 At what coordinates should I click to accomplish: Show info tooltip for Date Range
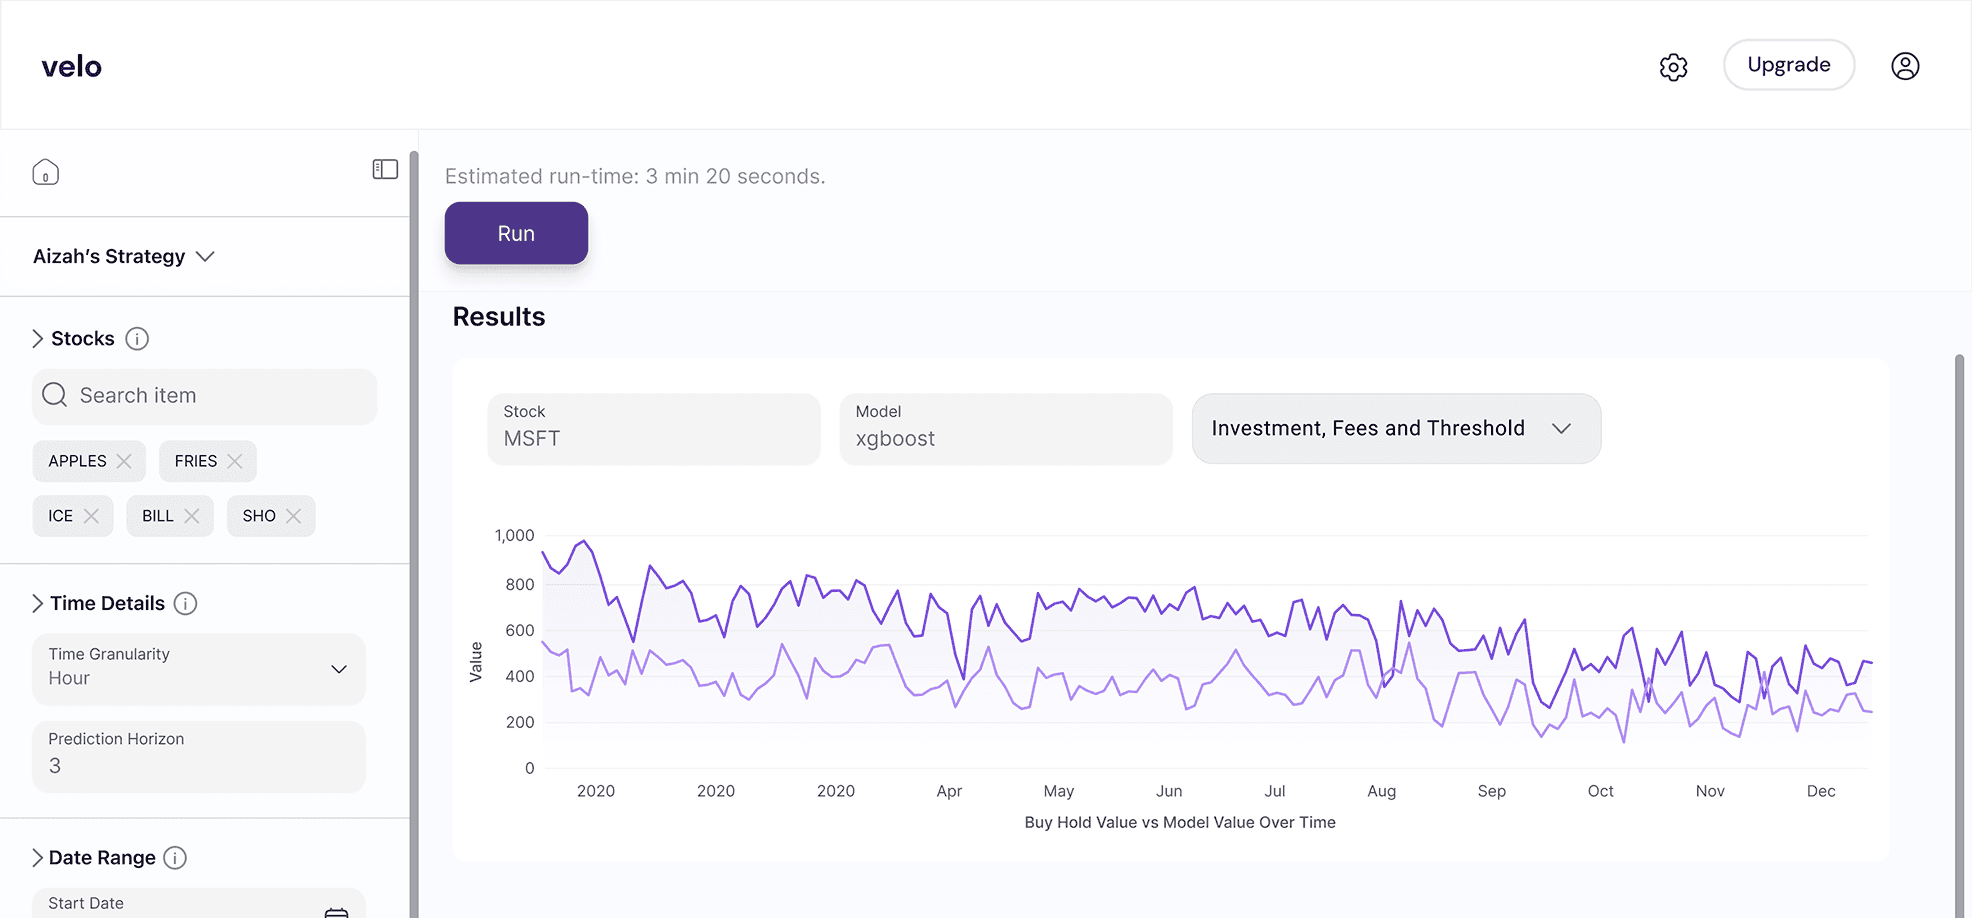pos(175,858)
